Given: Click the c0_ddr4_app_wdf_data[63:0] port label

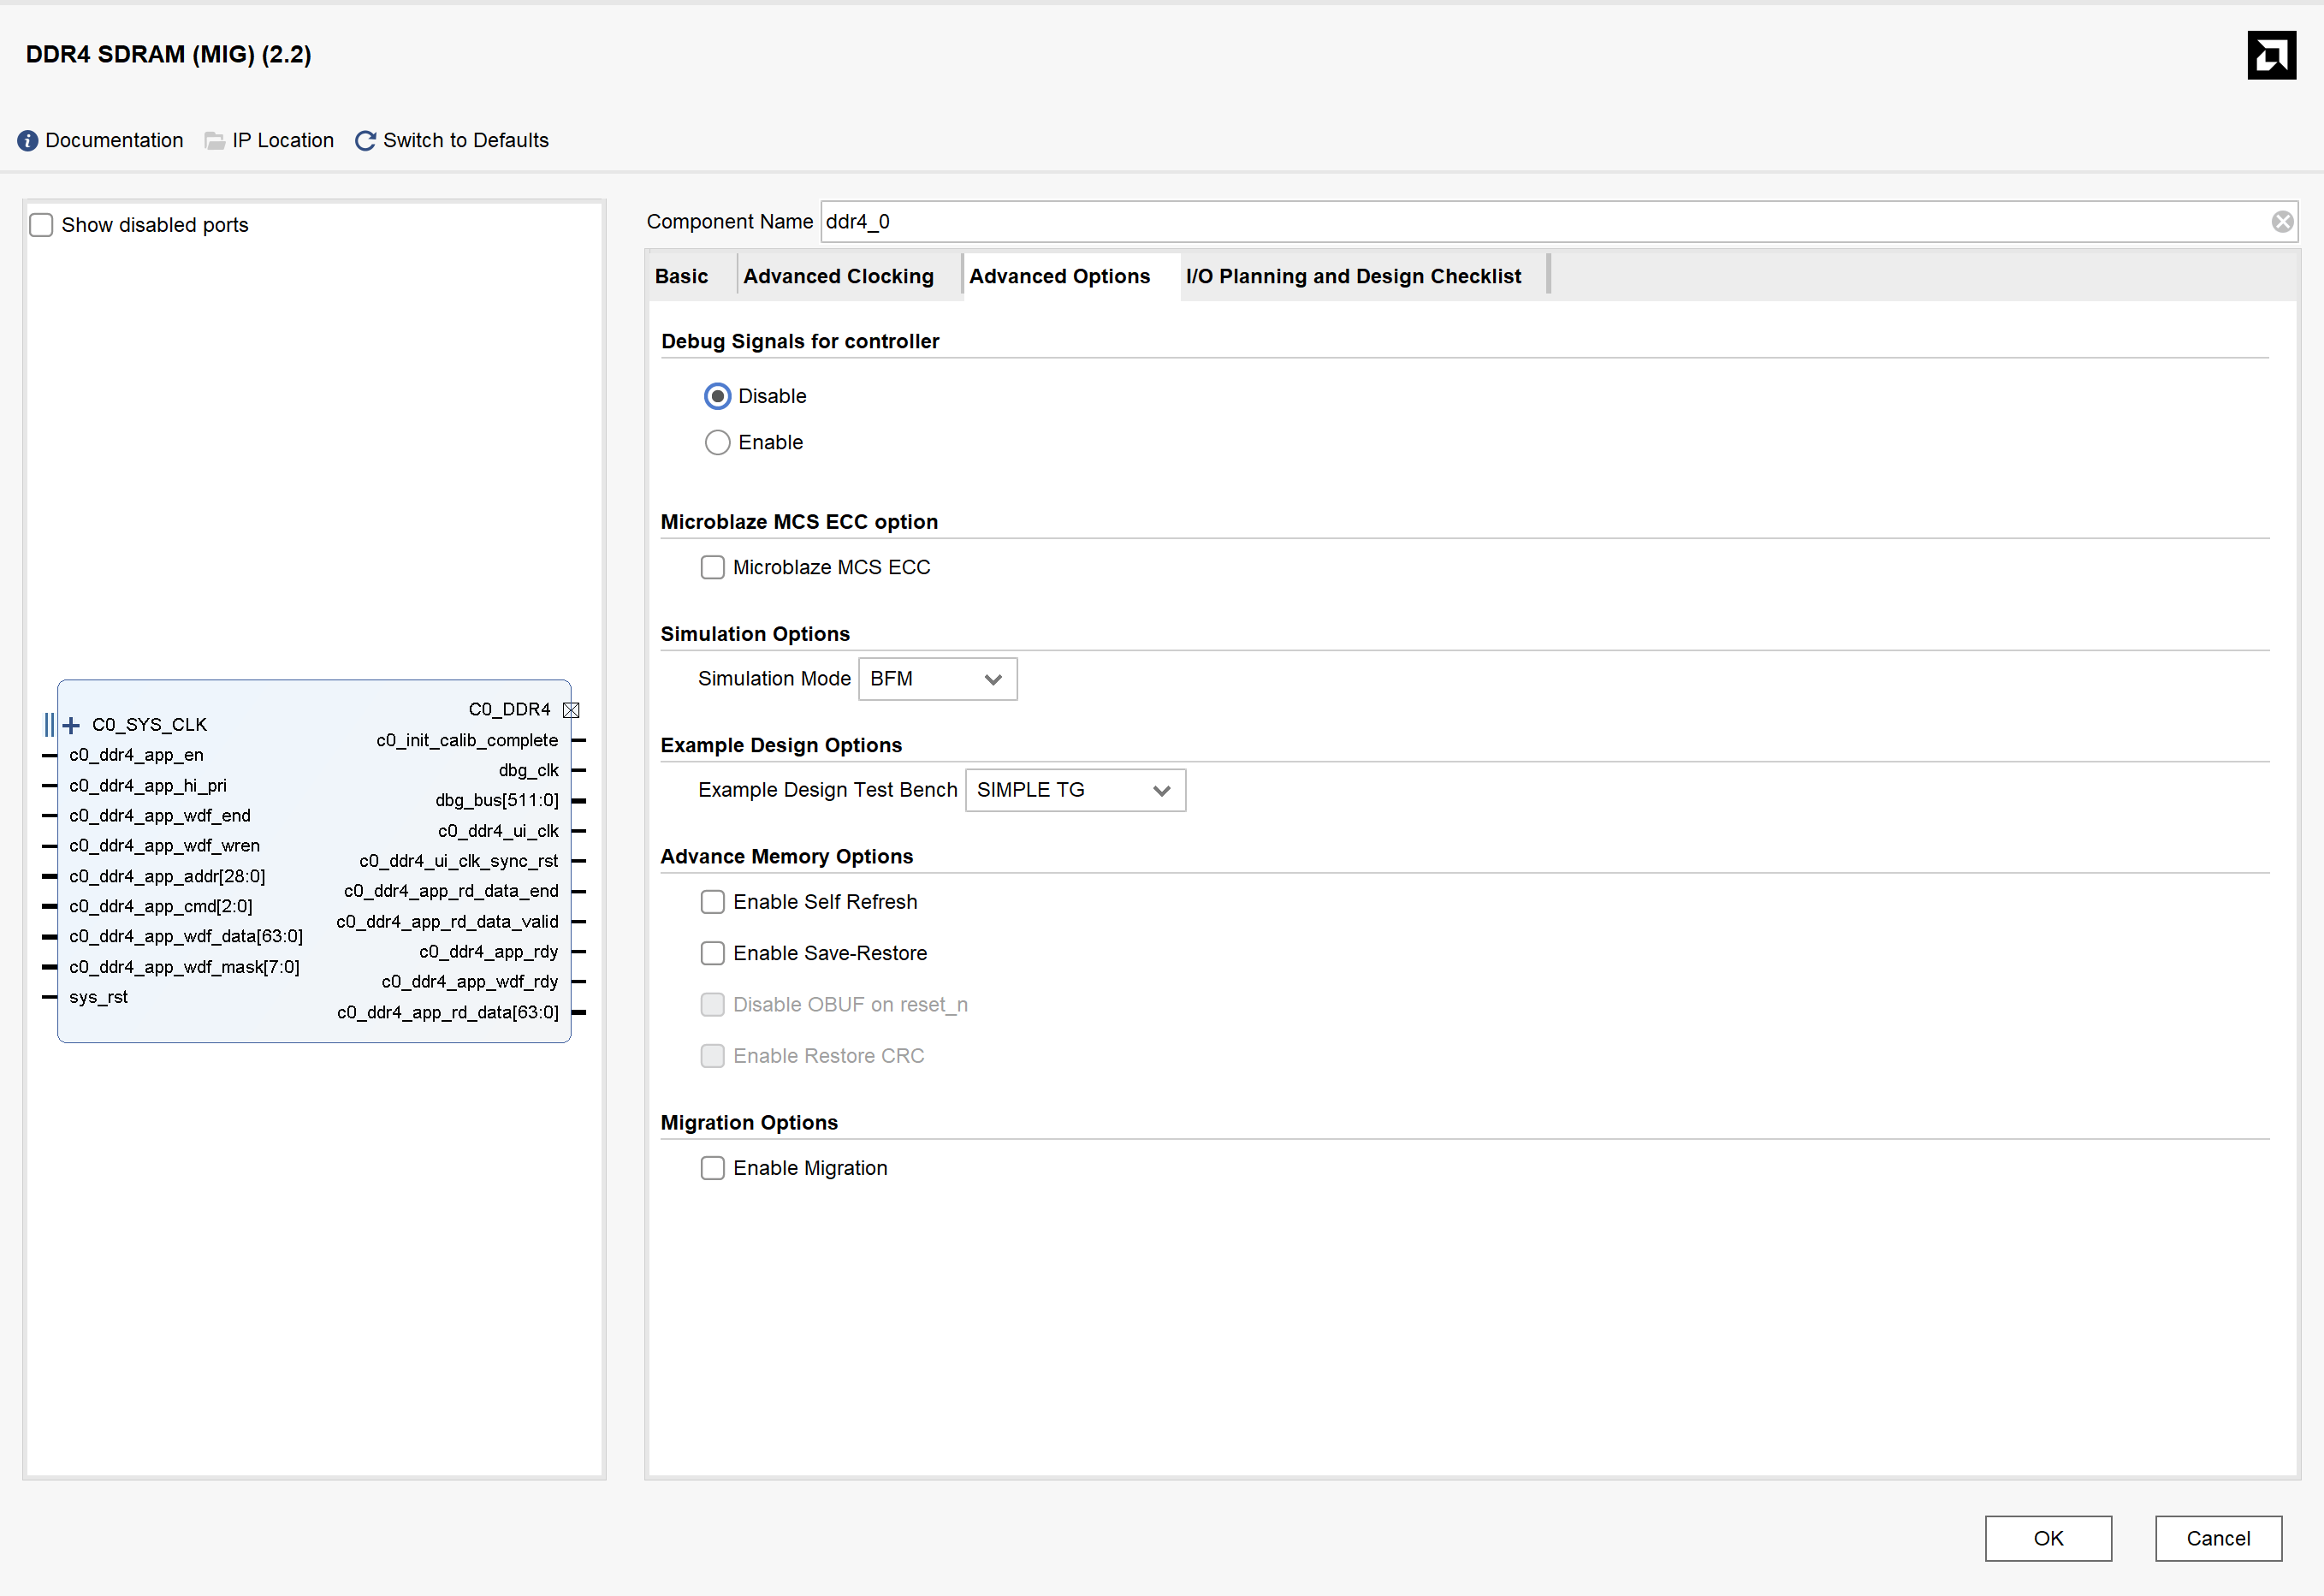Looking at the screenshot, I should [186, 936].
